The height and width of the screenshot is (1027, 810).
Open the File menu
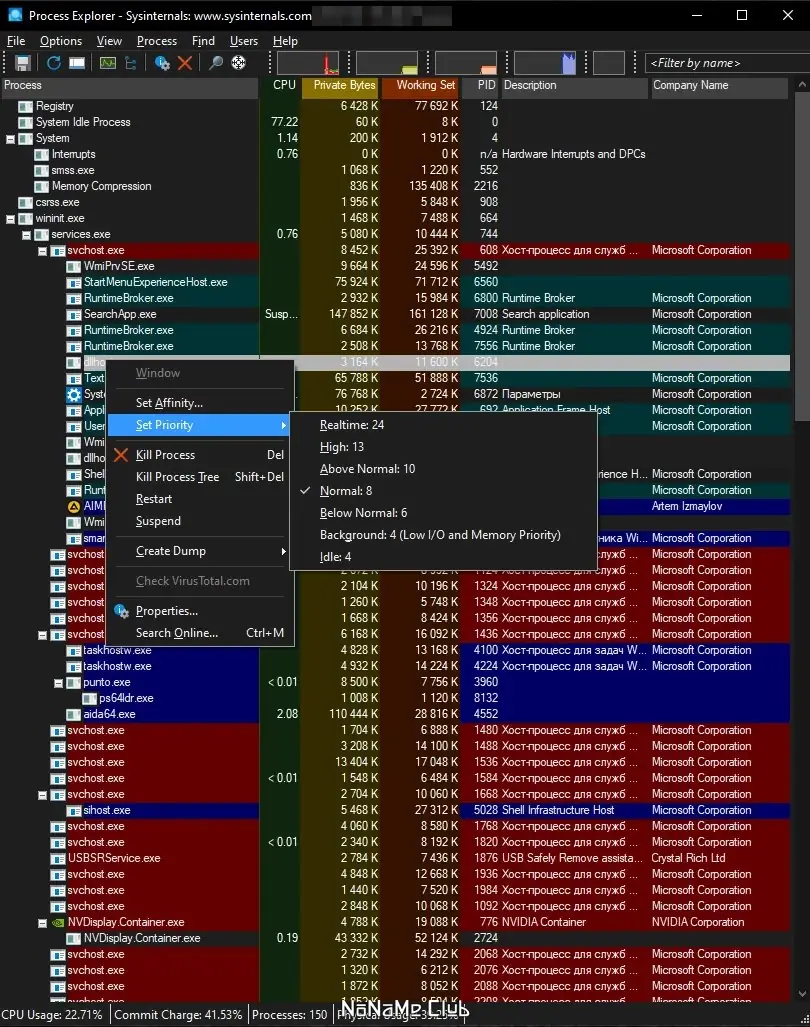click(x=16, y=41)
